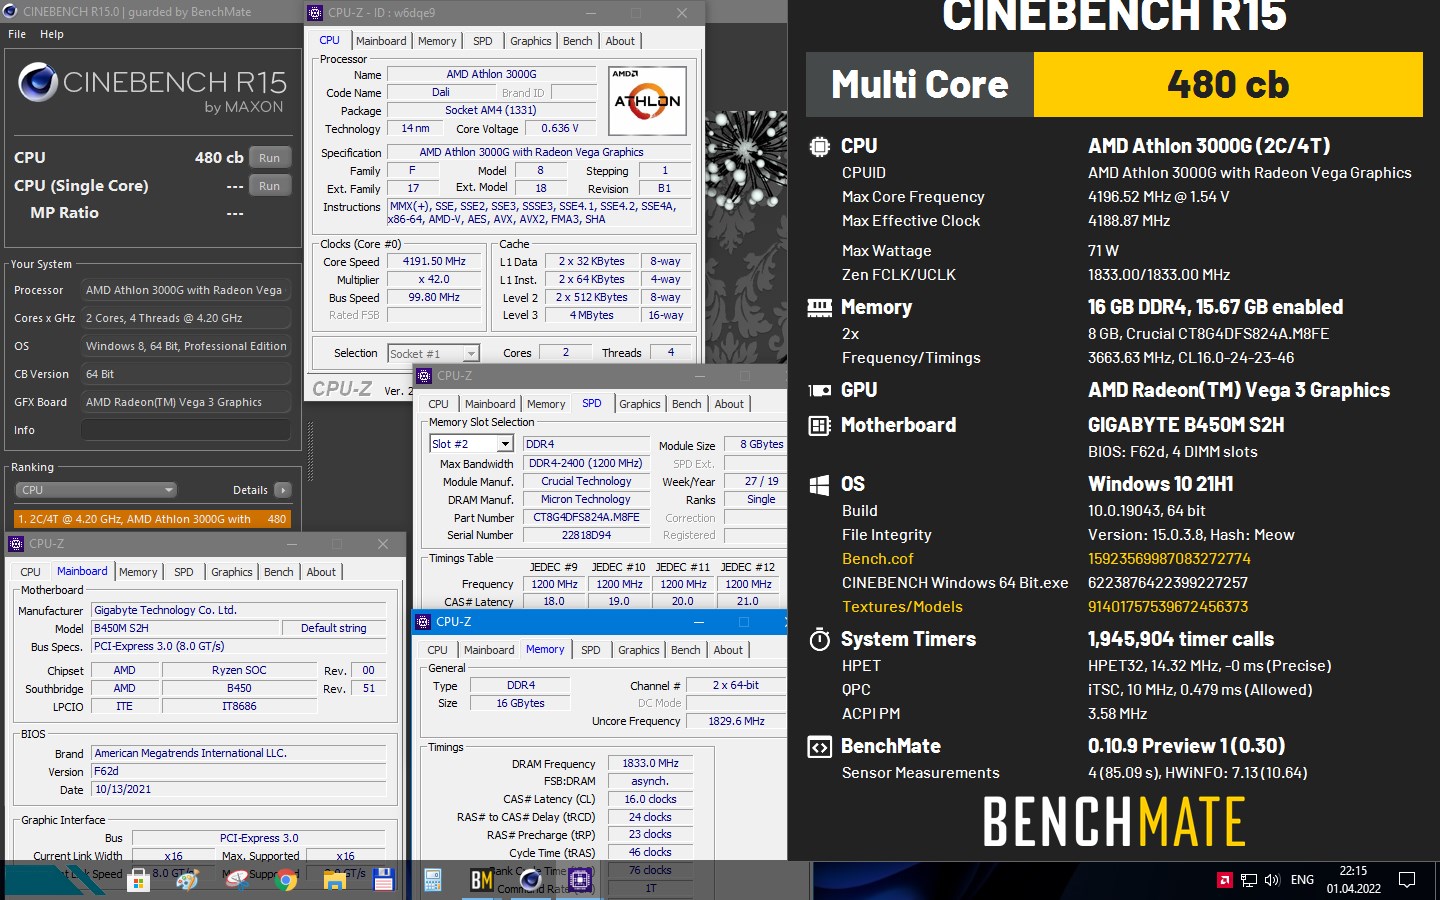The height and width of the screenshot is (900, 1440).
Task: Open the Snipping Tool taskbar icon
Action: pos(237,880)
